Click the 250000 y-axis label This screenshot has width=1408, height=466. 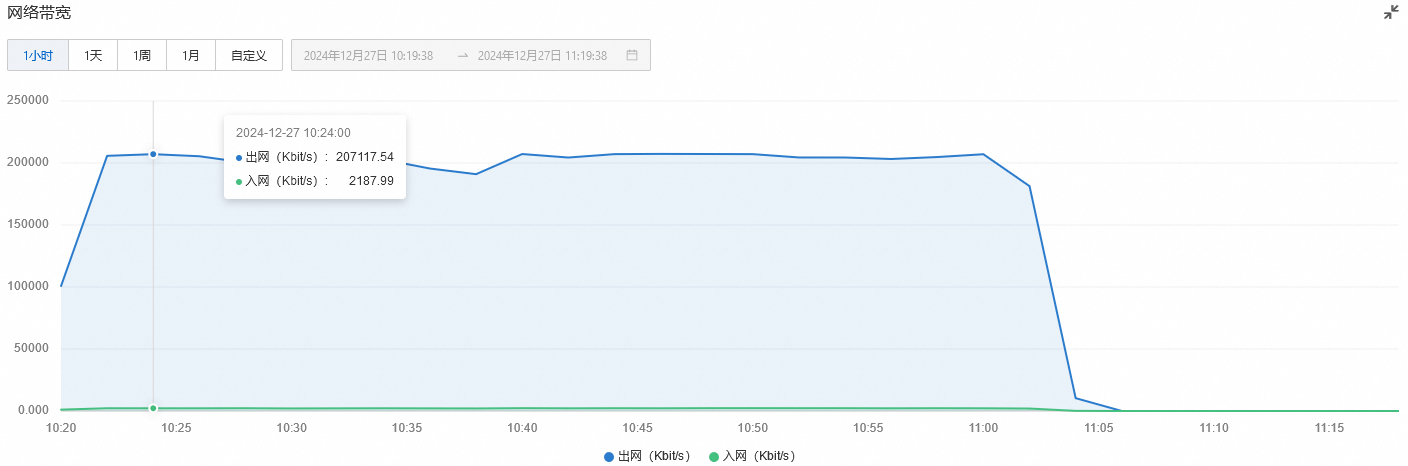27,100
